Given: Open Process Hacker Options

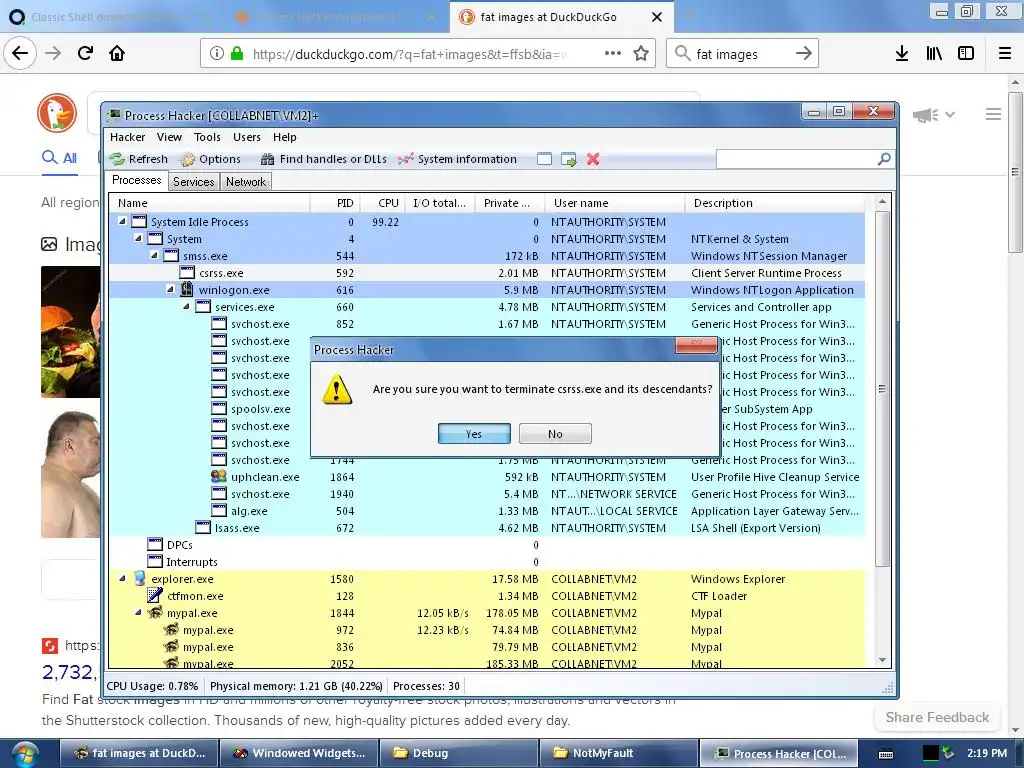Looking at the screenshot, I should pyautogui.click(x=210, y=159).
